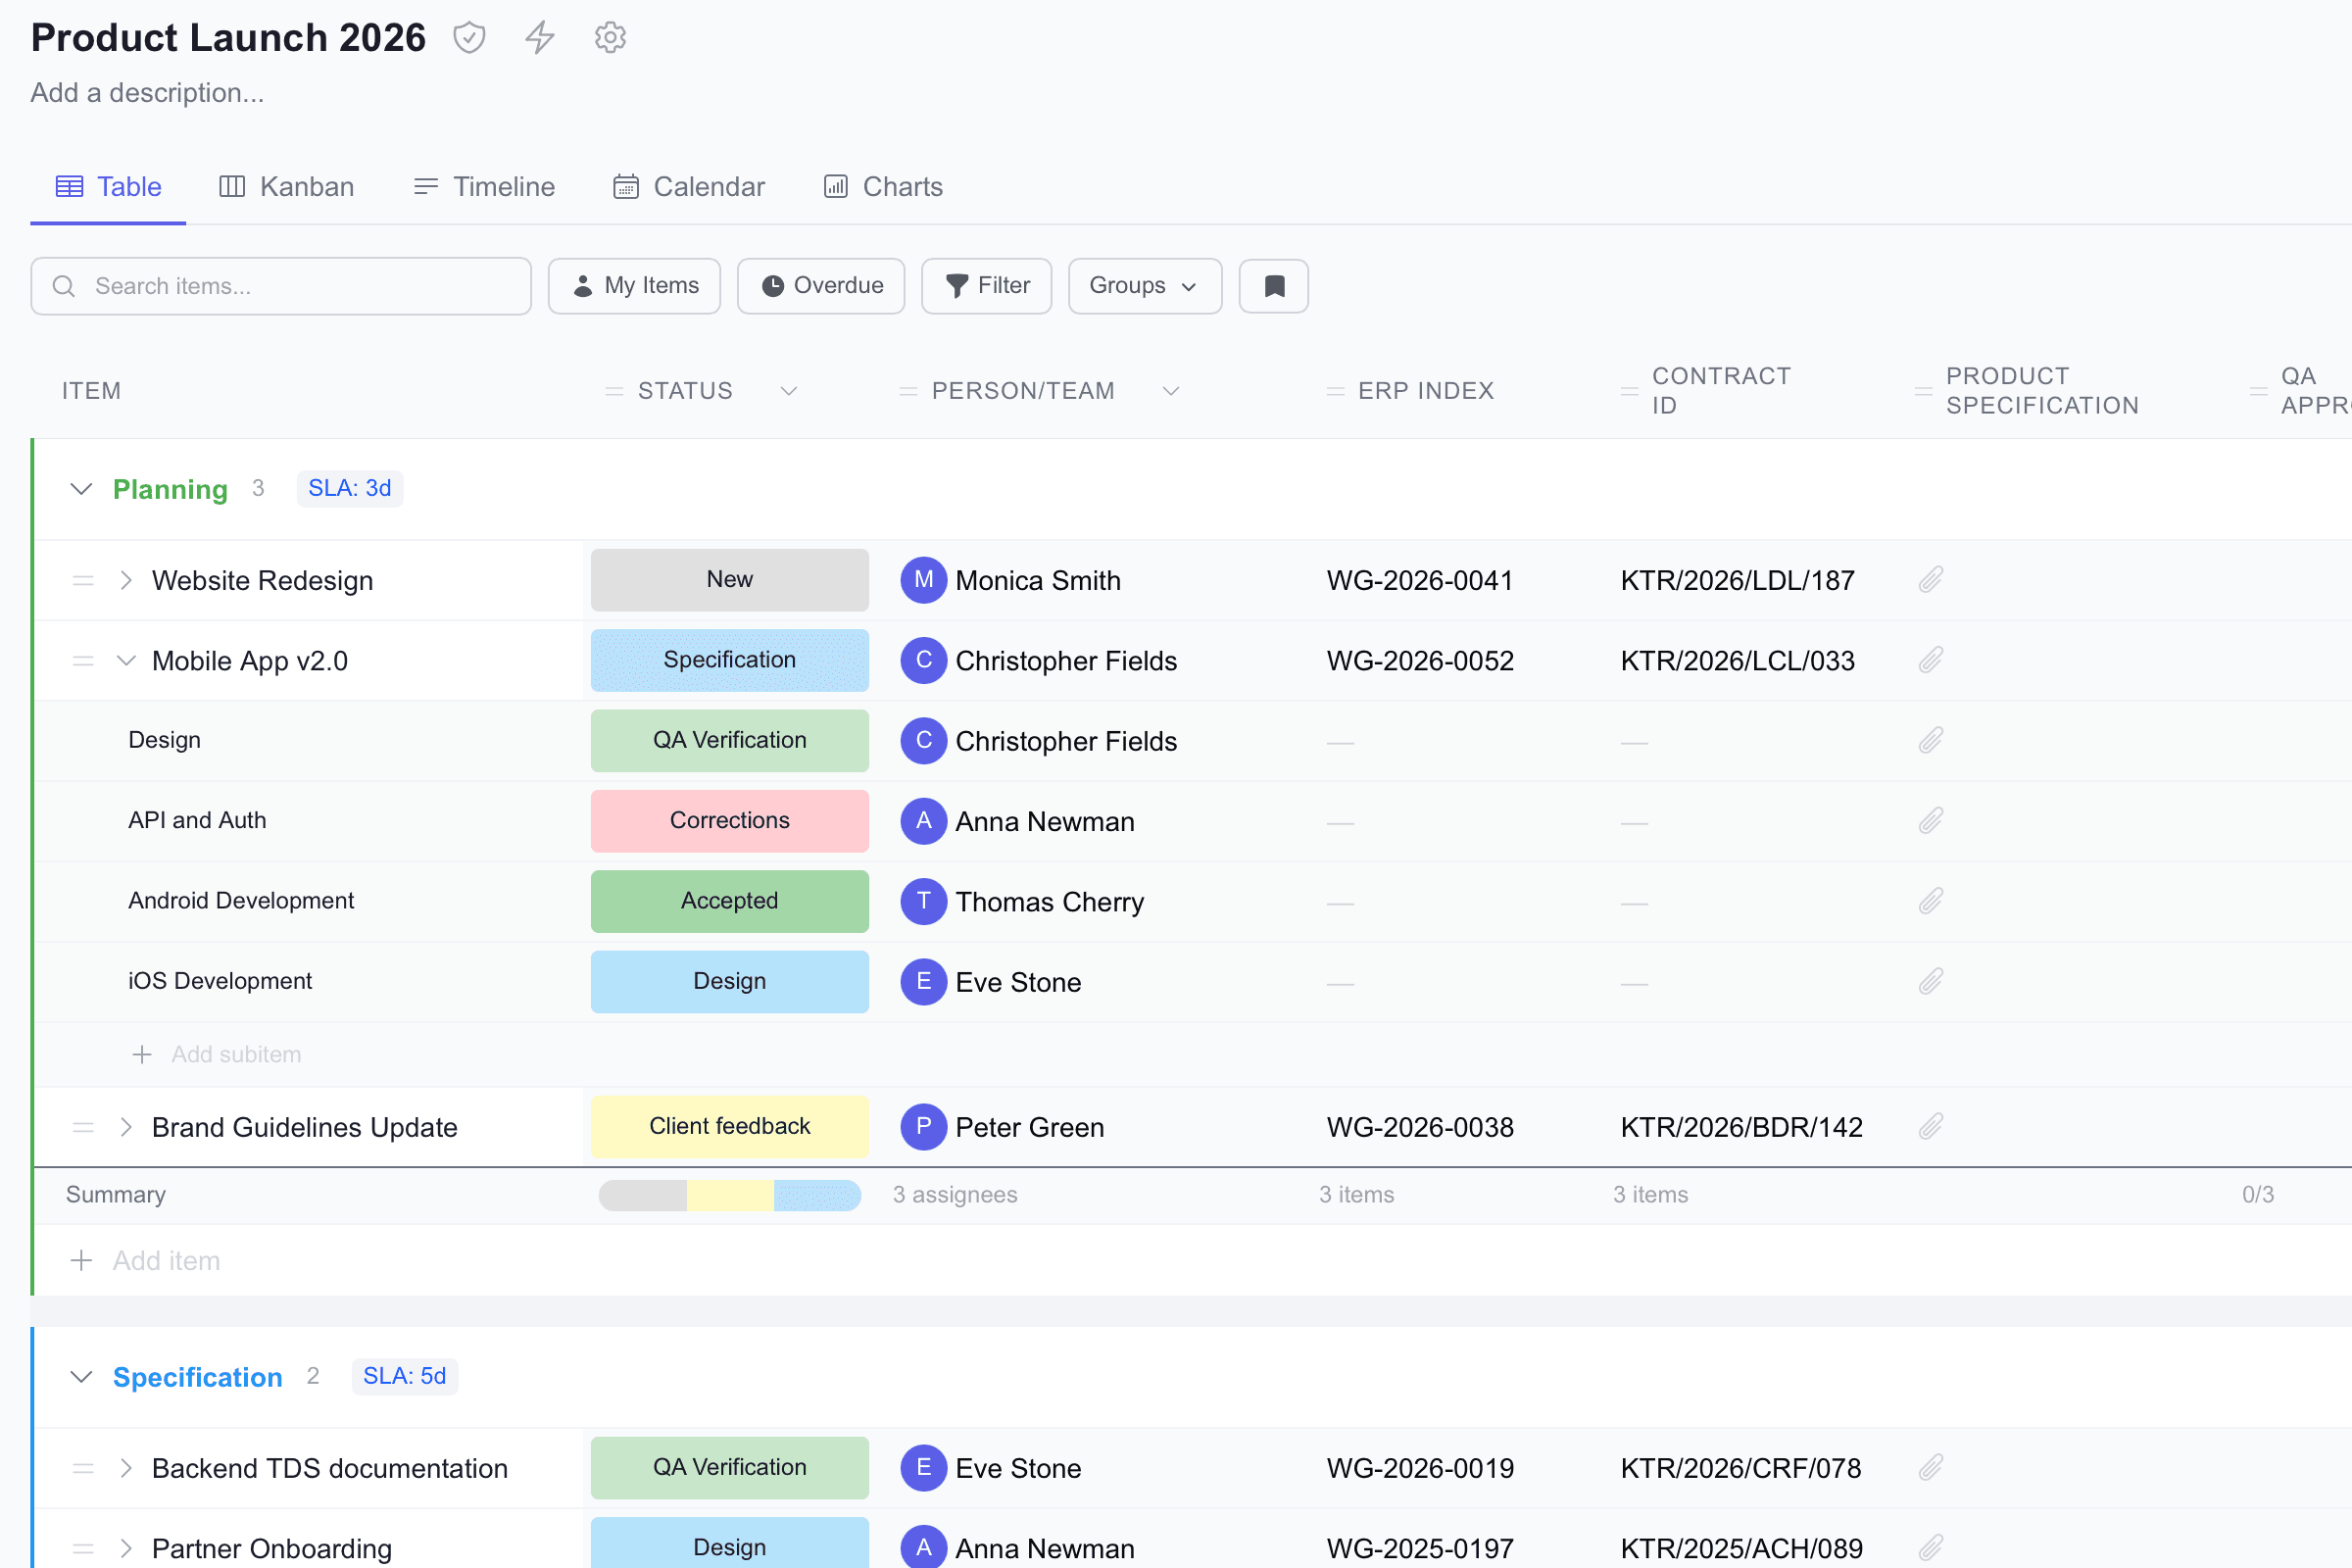Switch to the Kanban view tab
The height and width of the screenshot is (1568, 2352).
coord(287,187)
